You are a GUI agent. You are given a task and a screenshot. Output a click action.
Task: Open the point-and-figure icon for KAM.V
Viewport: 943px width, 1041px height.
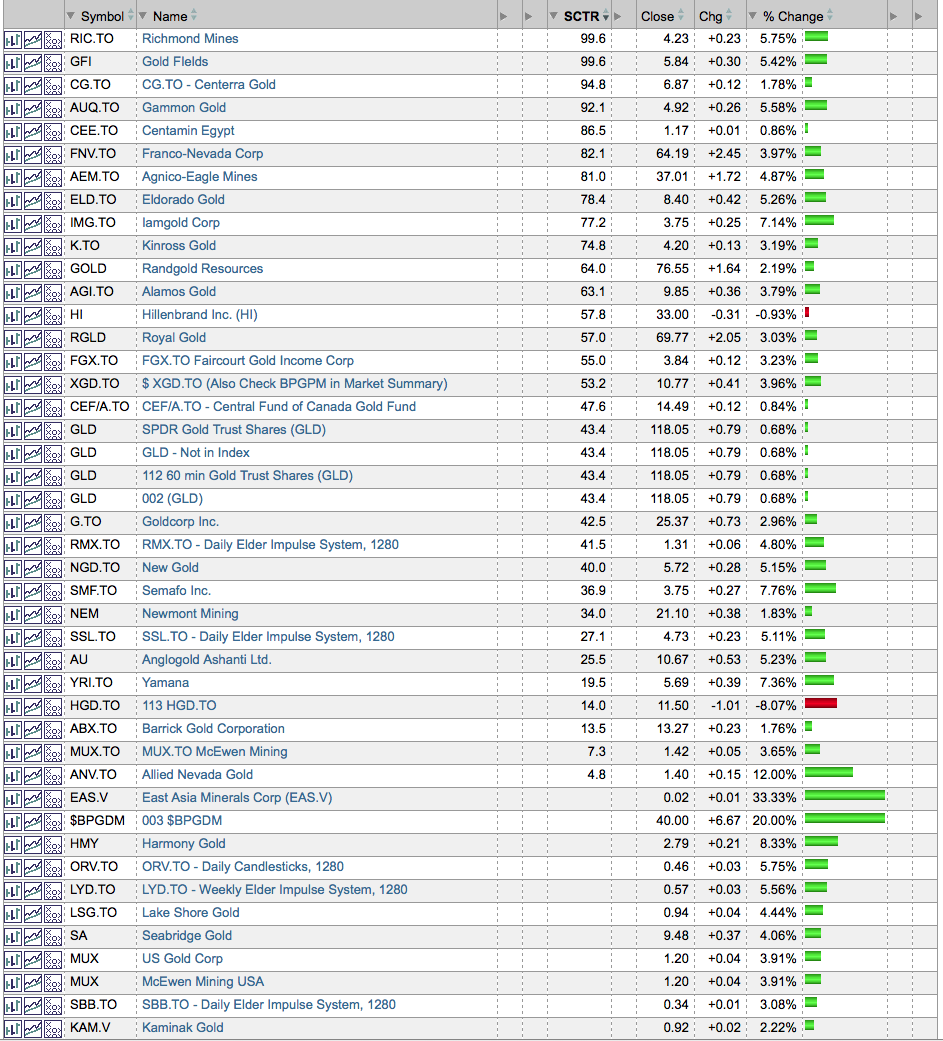pyautogui.click(x=53, y=1029)
